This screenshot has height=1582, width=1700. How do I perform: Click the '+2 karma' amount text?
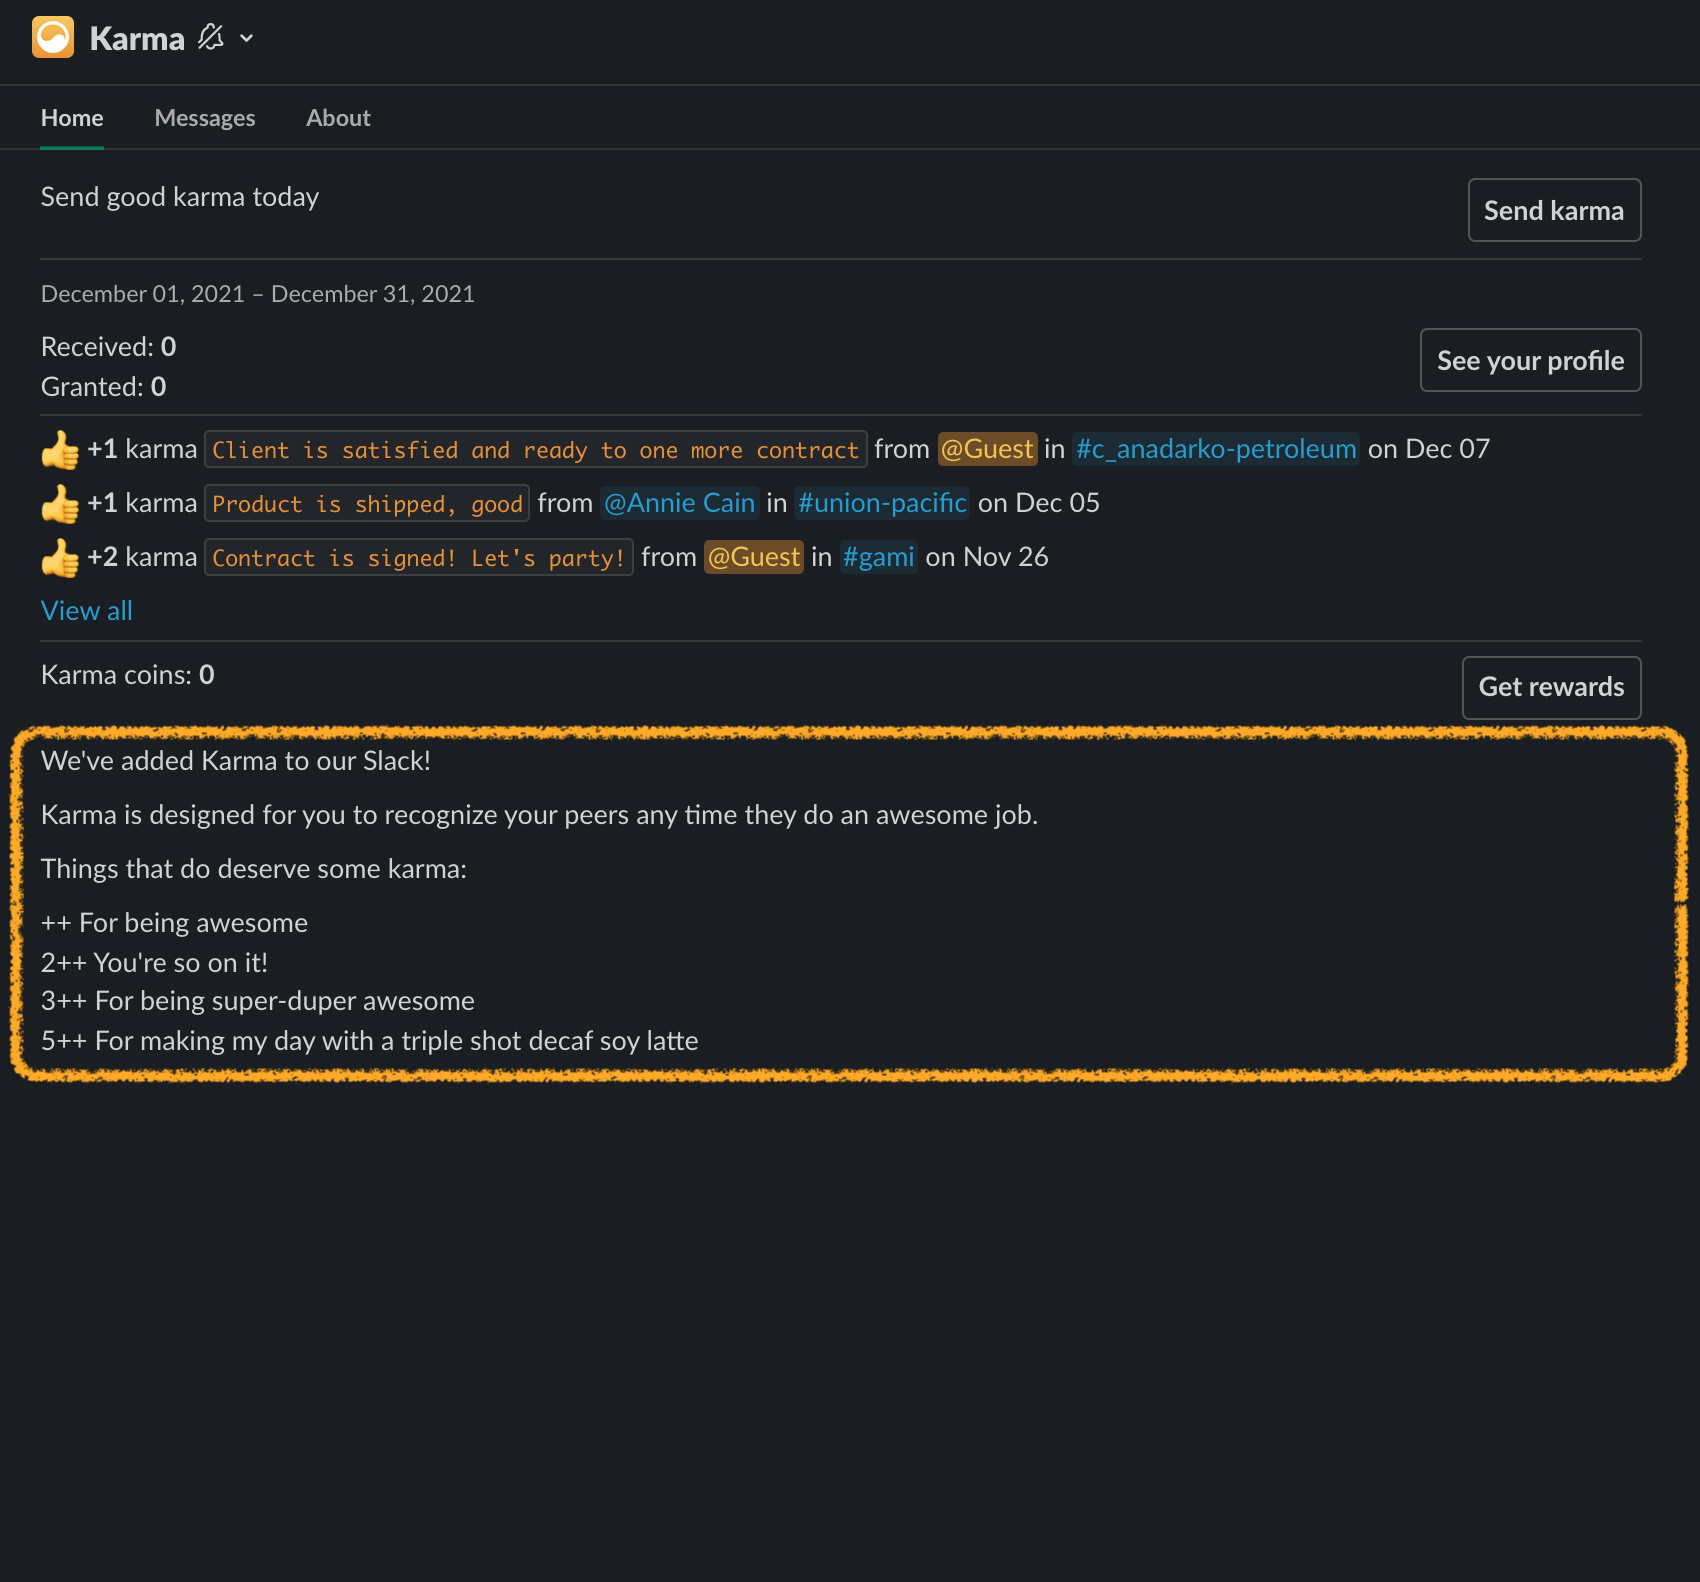[x=142, y=557]
